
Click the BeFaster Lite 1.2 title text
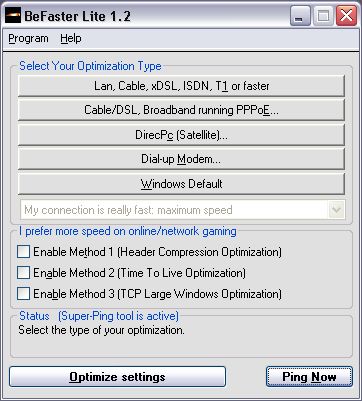(77, 16)
